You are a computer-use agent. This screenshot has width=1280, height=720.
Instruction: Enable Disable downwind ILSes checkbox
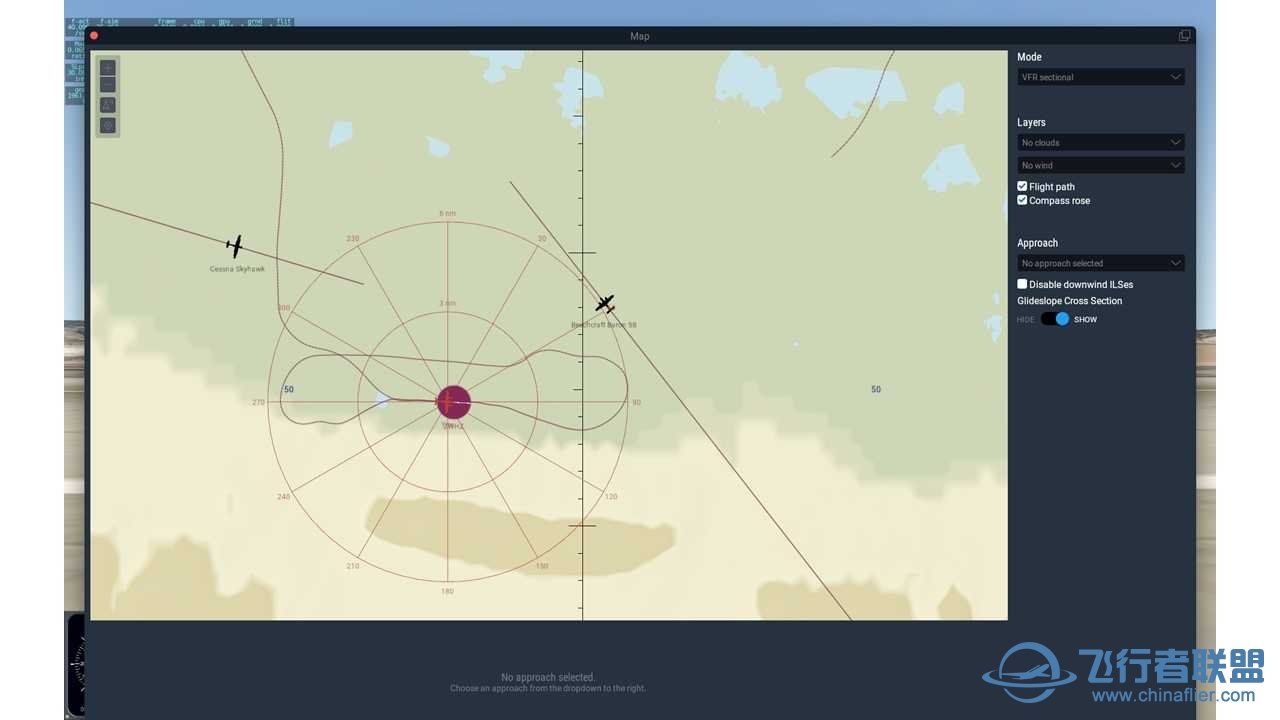pyautogui.click(x=1022, y=284)
